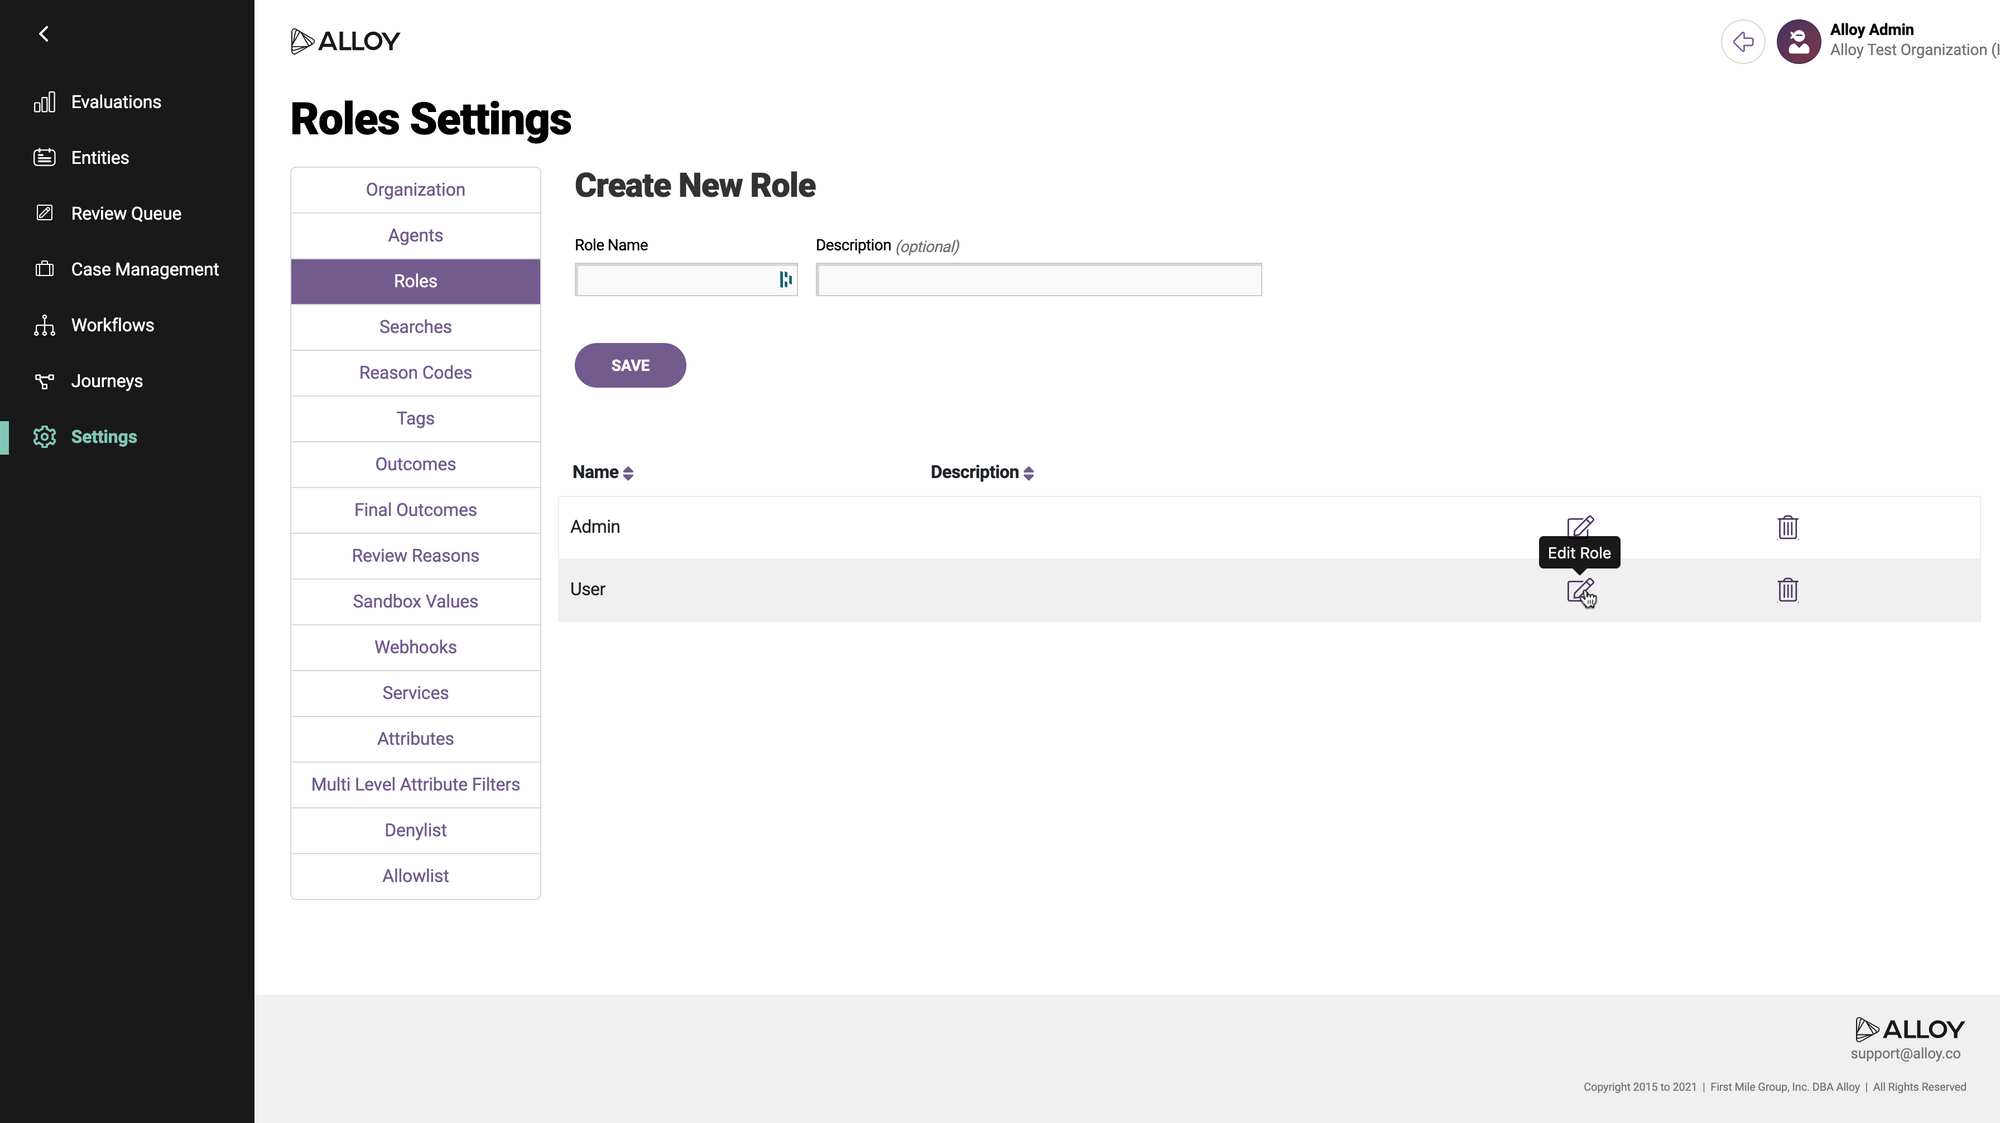Click into the Description optional field
The width and height of the screenshot is (2000, 1123).
[x=1038, y=280]
